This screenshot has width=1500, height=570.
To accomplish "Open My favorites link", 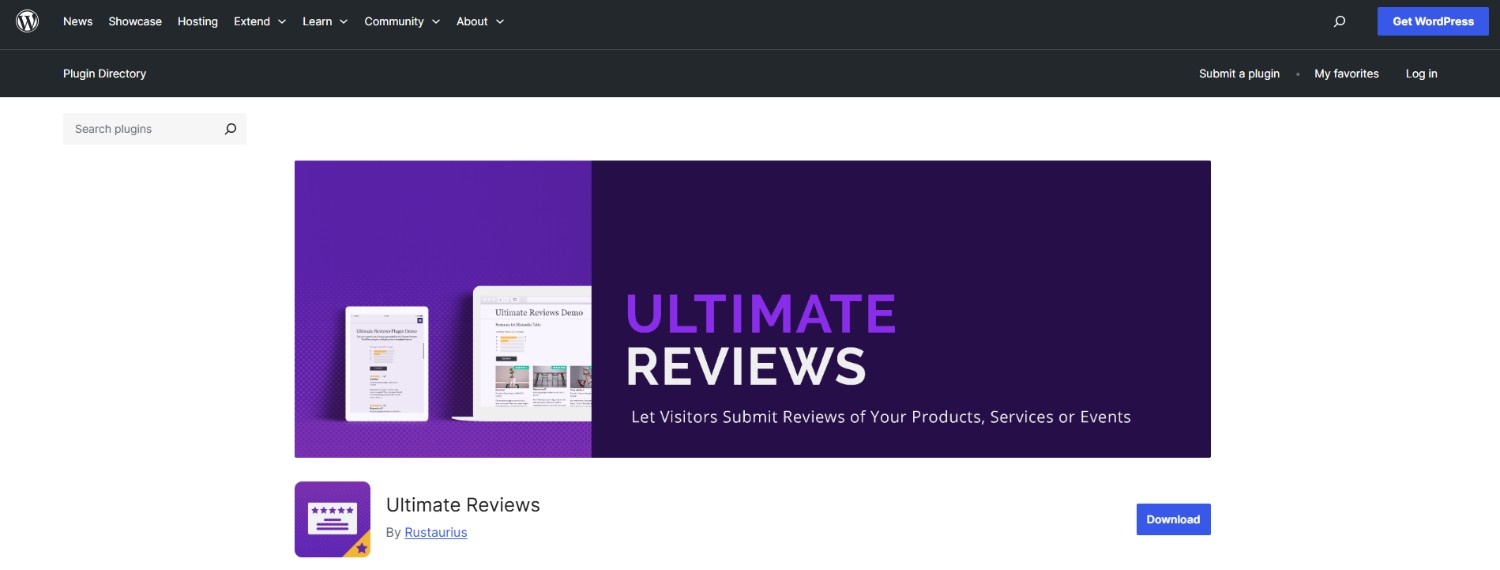I will [1346, 73].
